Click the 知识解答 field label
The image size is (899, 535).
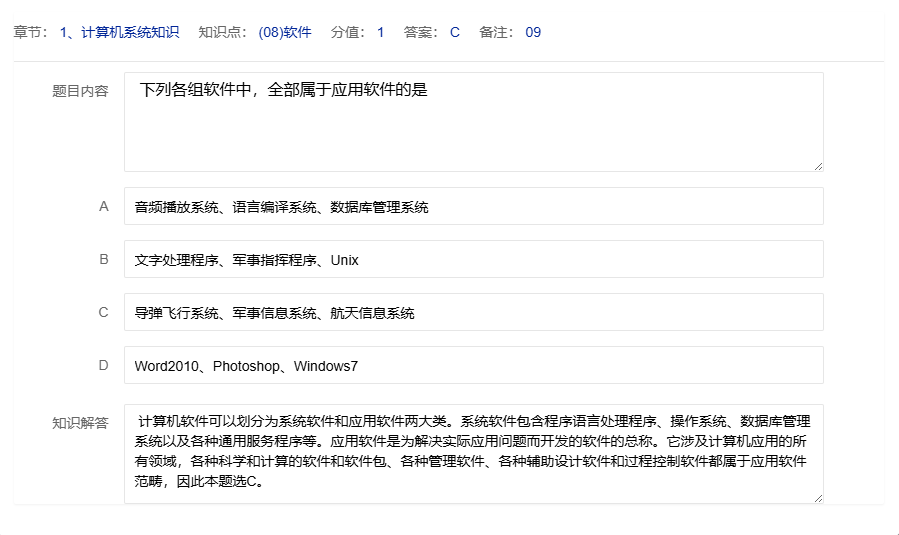point(80,423)
